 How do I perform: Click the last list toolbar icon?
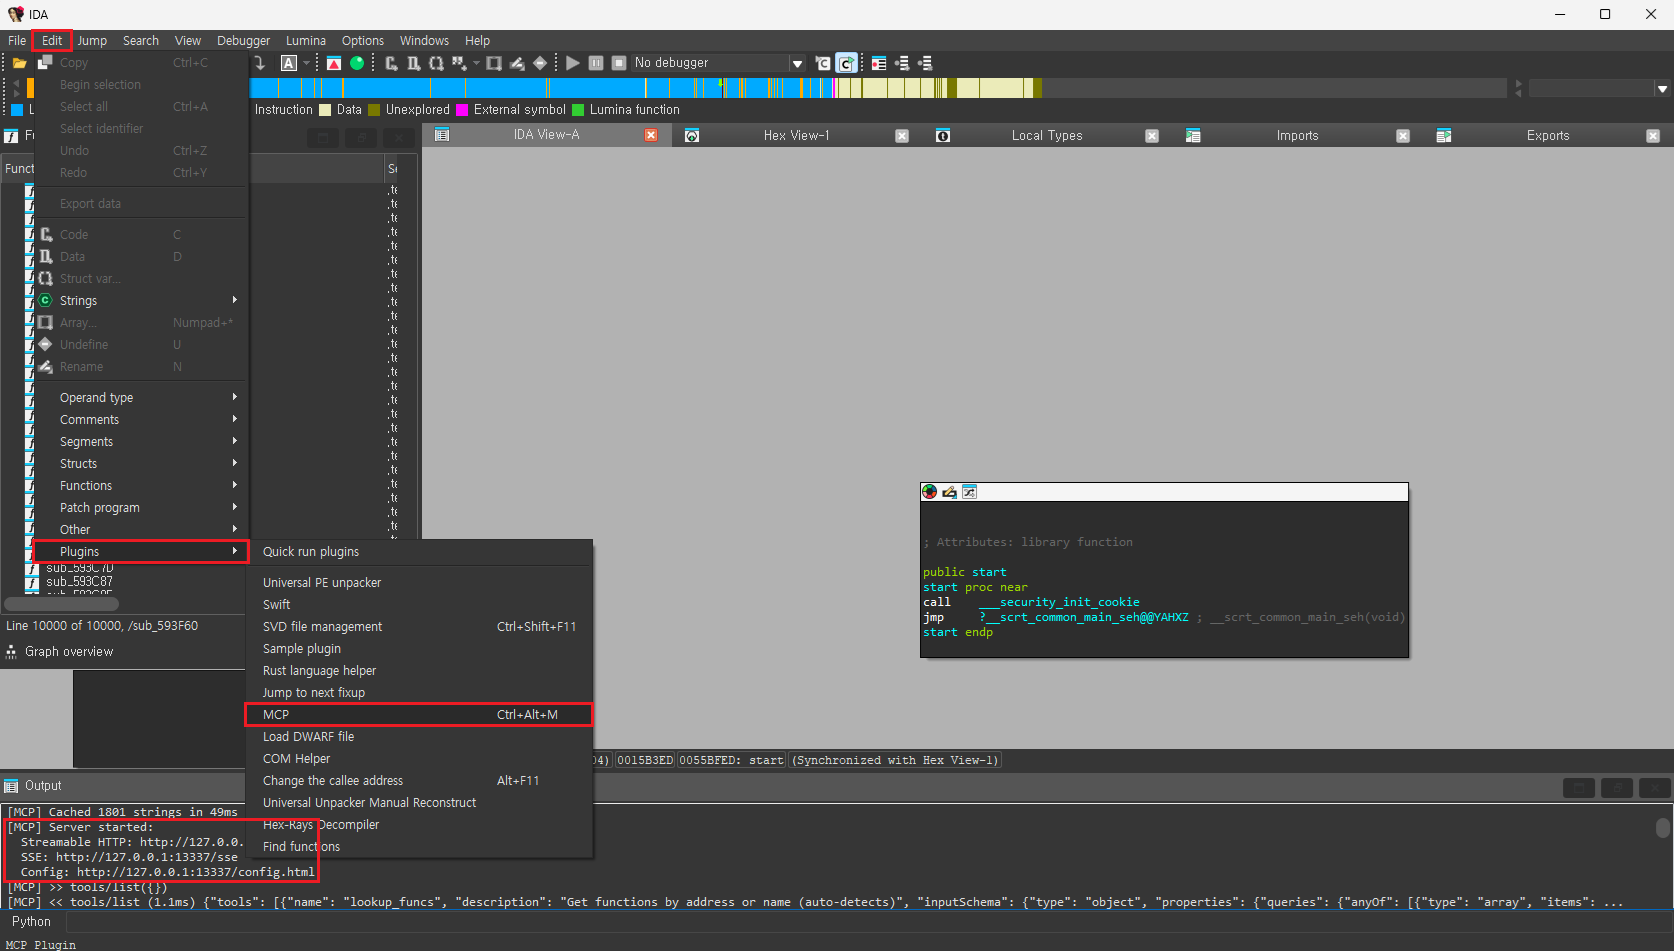point(925,63)
